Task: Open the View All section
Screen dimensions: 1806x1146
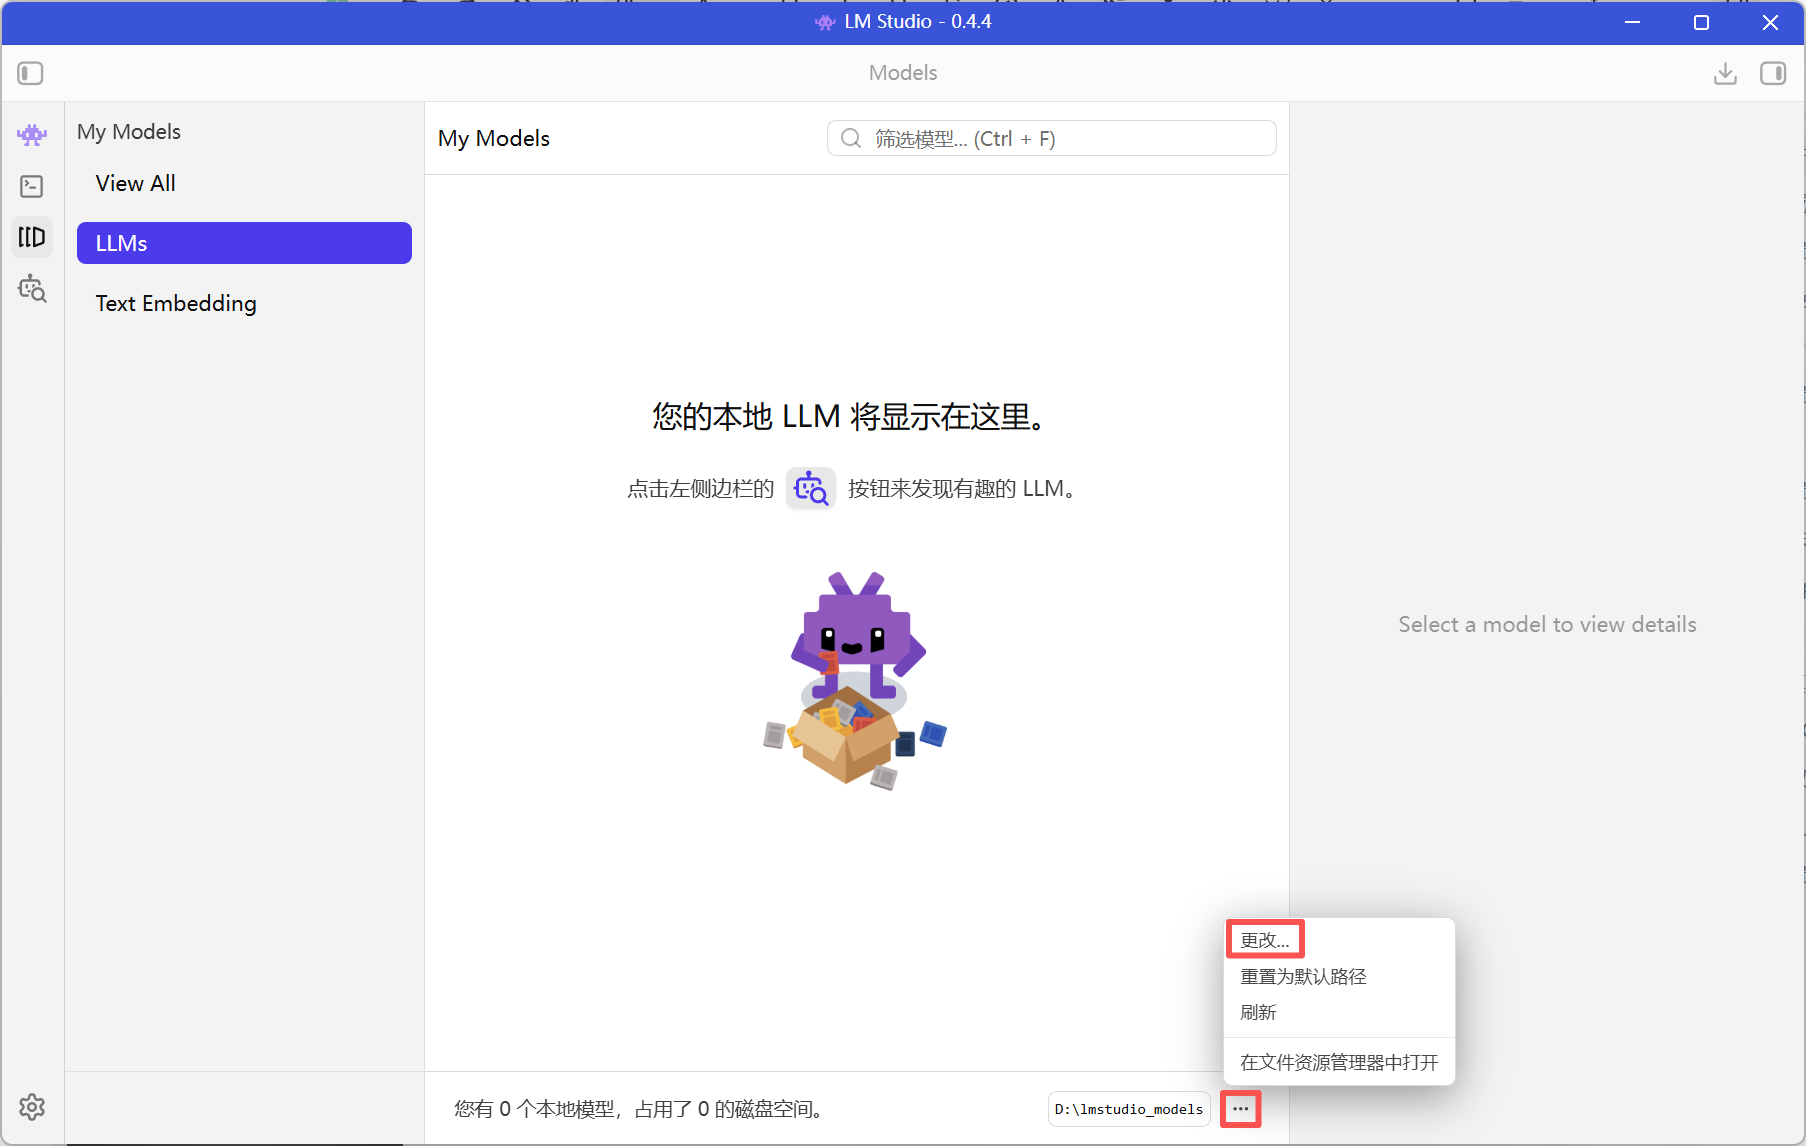Action: pos(135,183)
